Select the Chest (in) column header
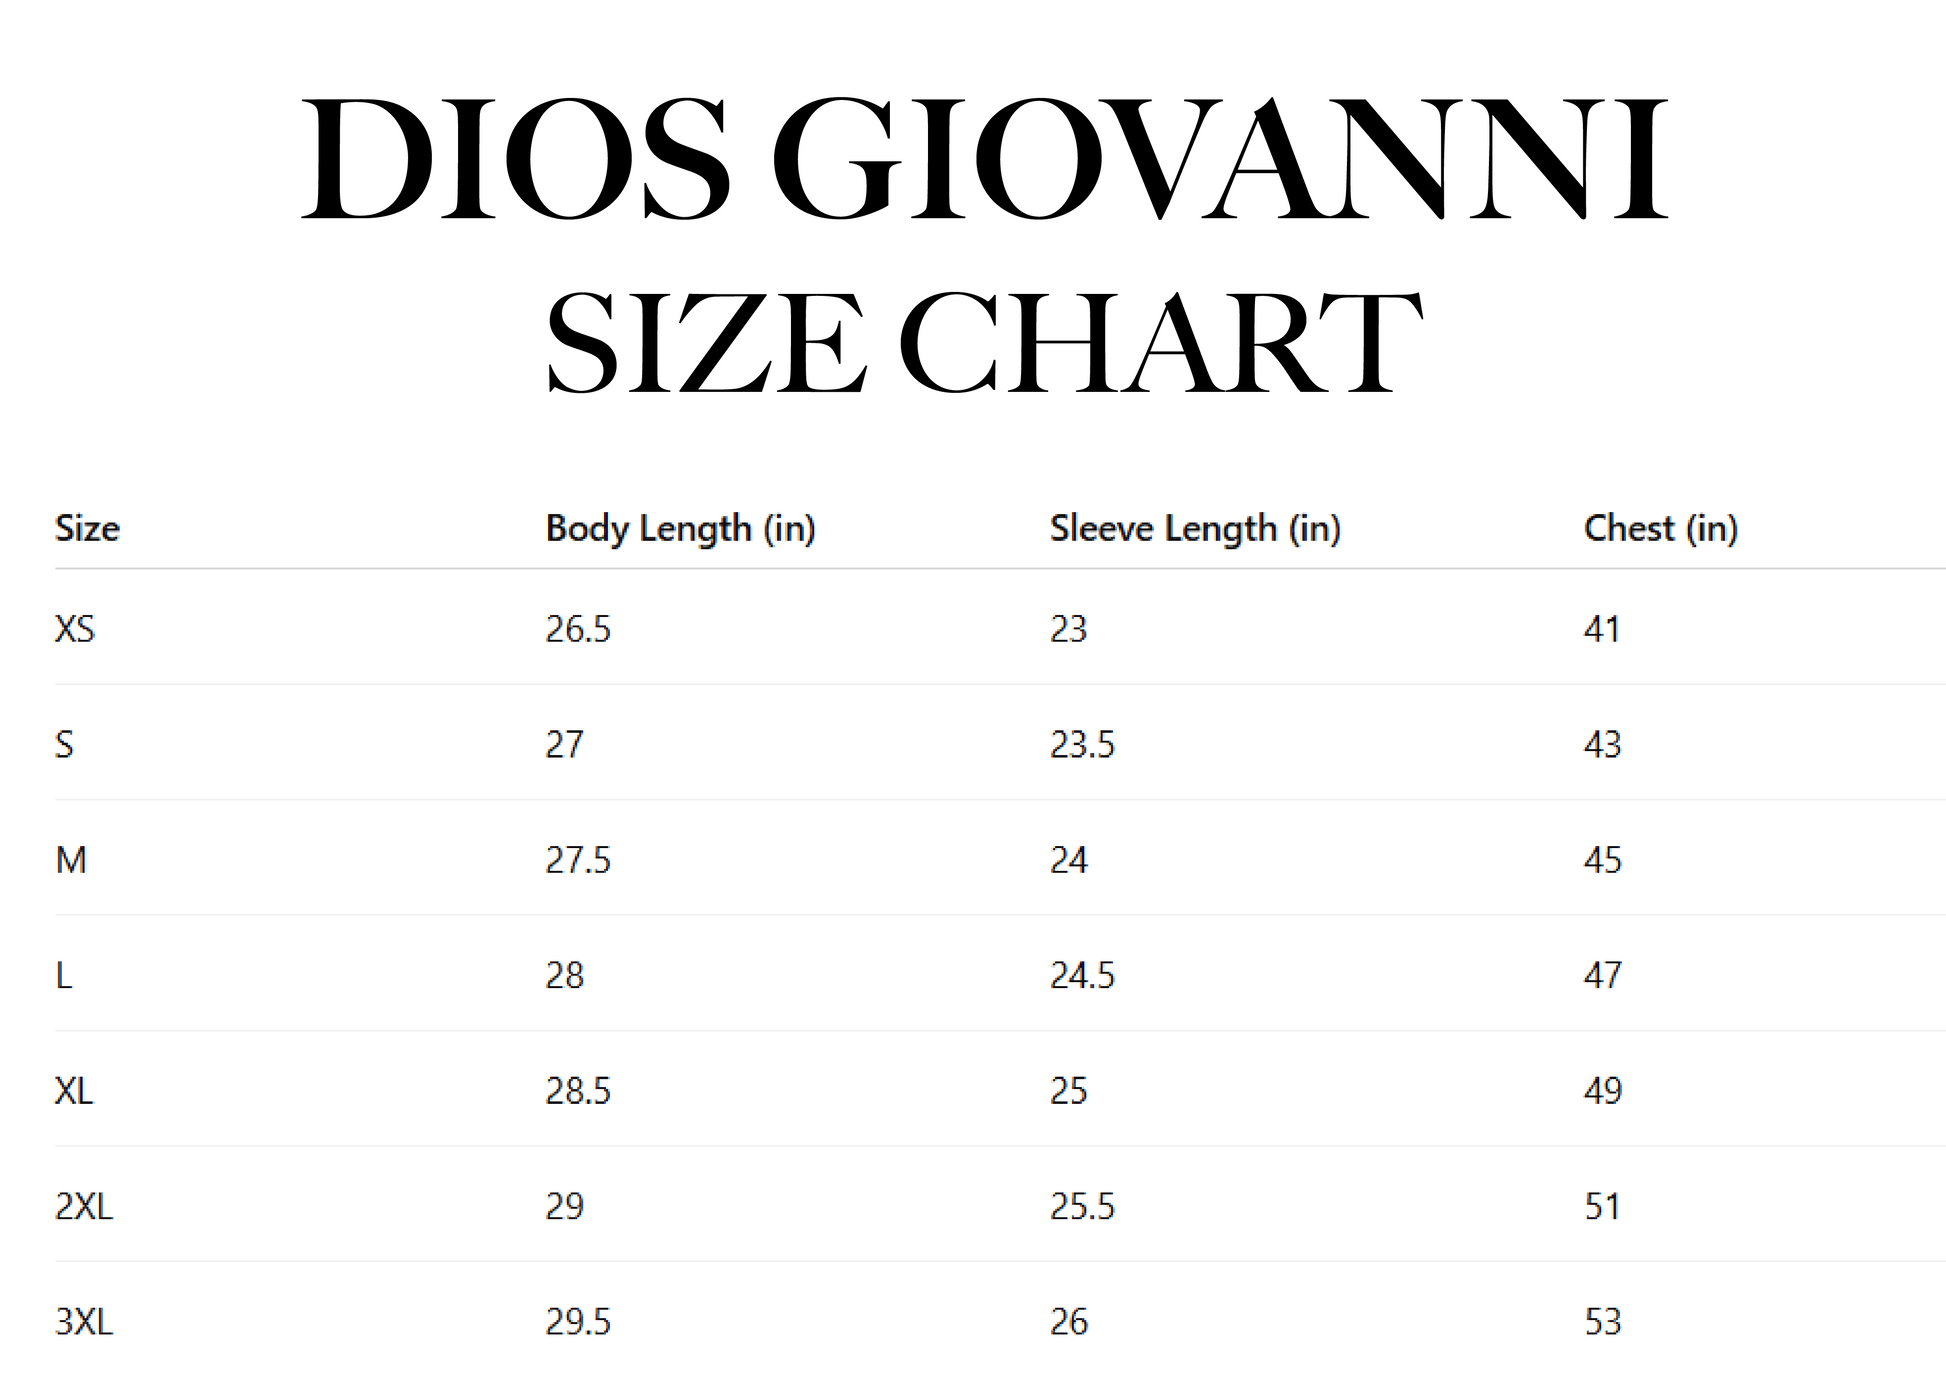 point(1661,528)
